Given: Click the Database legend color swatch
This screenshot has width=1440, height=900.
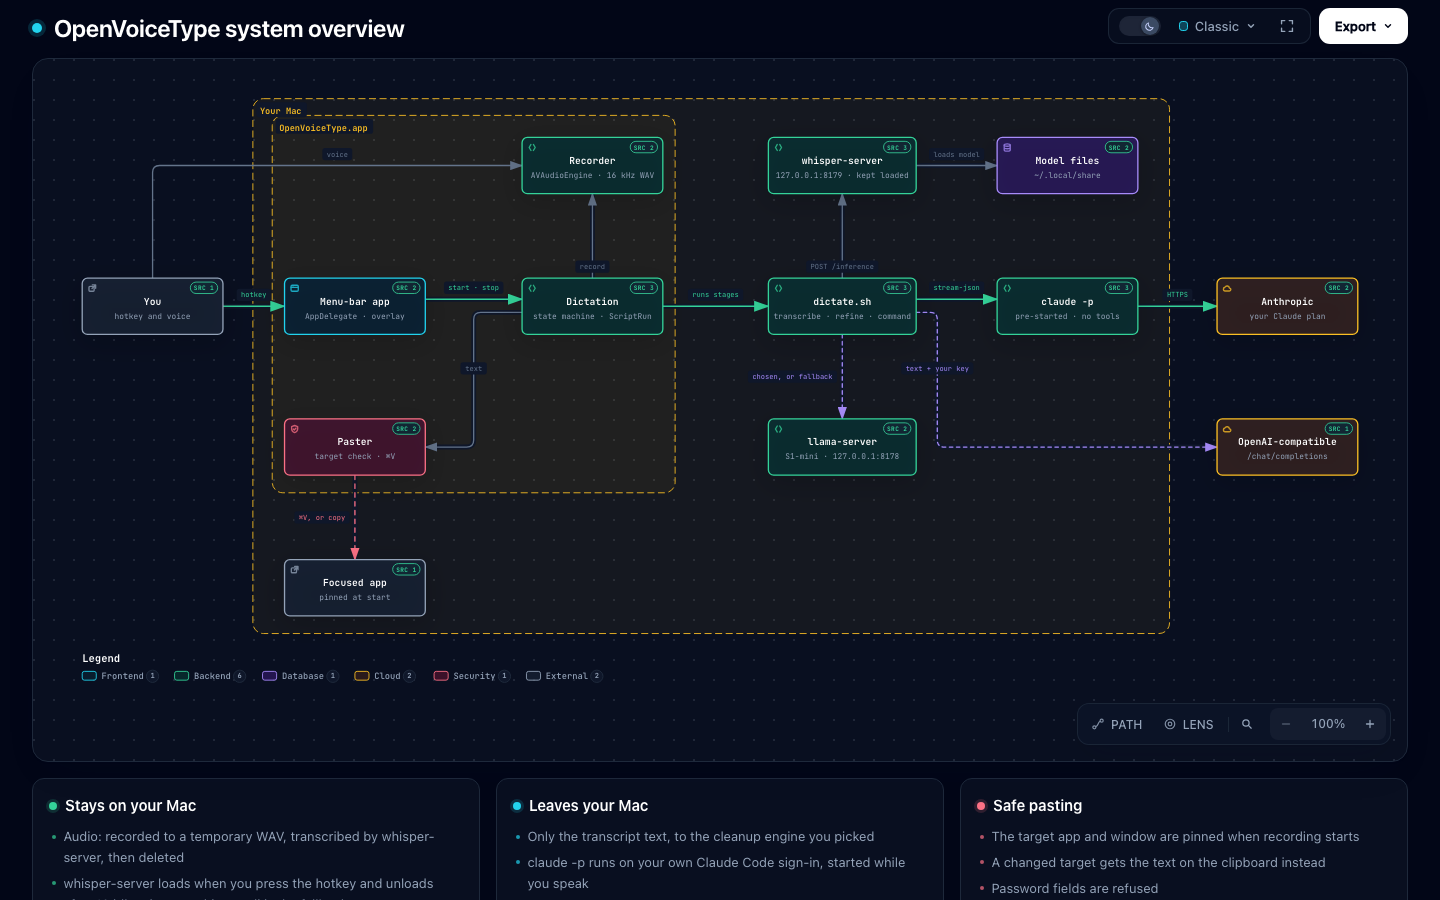Looking at the screenshot, I should 269,676.
